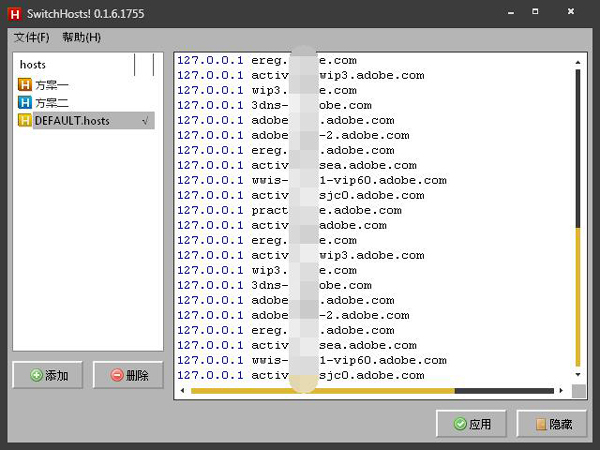Click the vertical scrollbar down arrow
The width and height of the screenshot is (600, 450).
tap(578, 375)
